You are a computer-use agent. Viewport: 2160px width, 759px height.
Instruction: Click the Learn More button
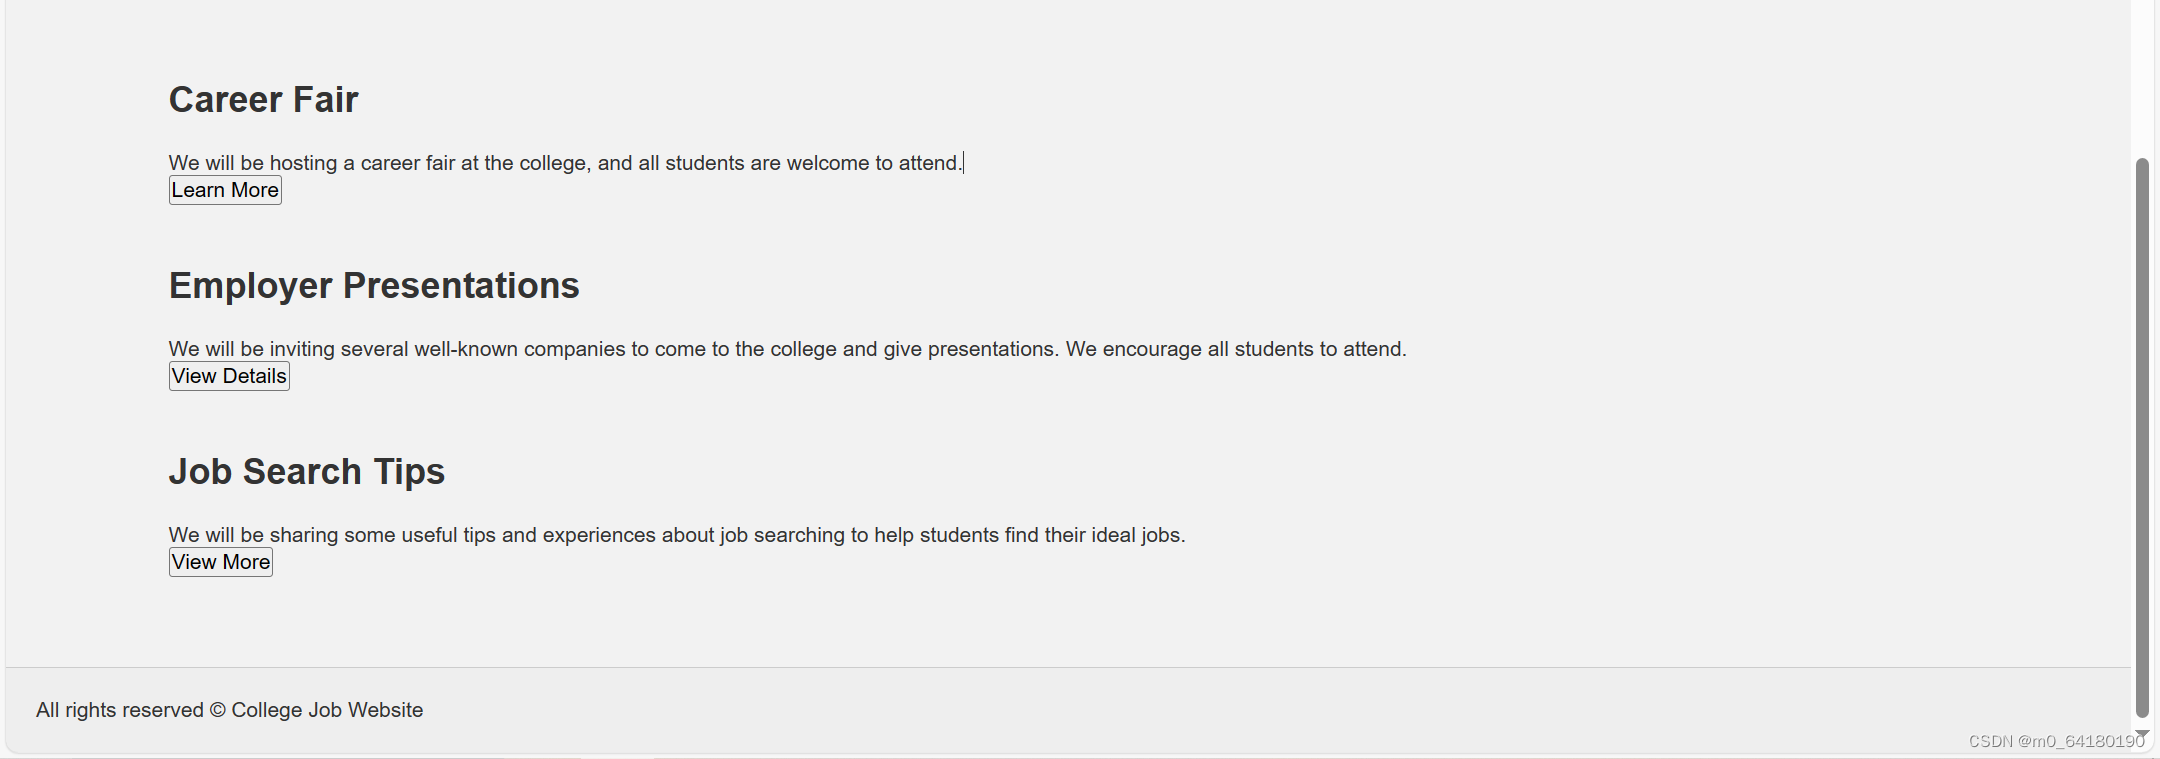pos(225,190)
